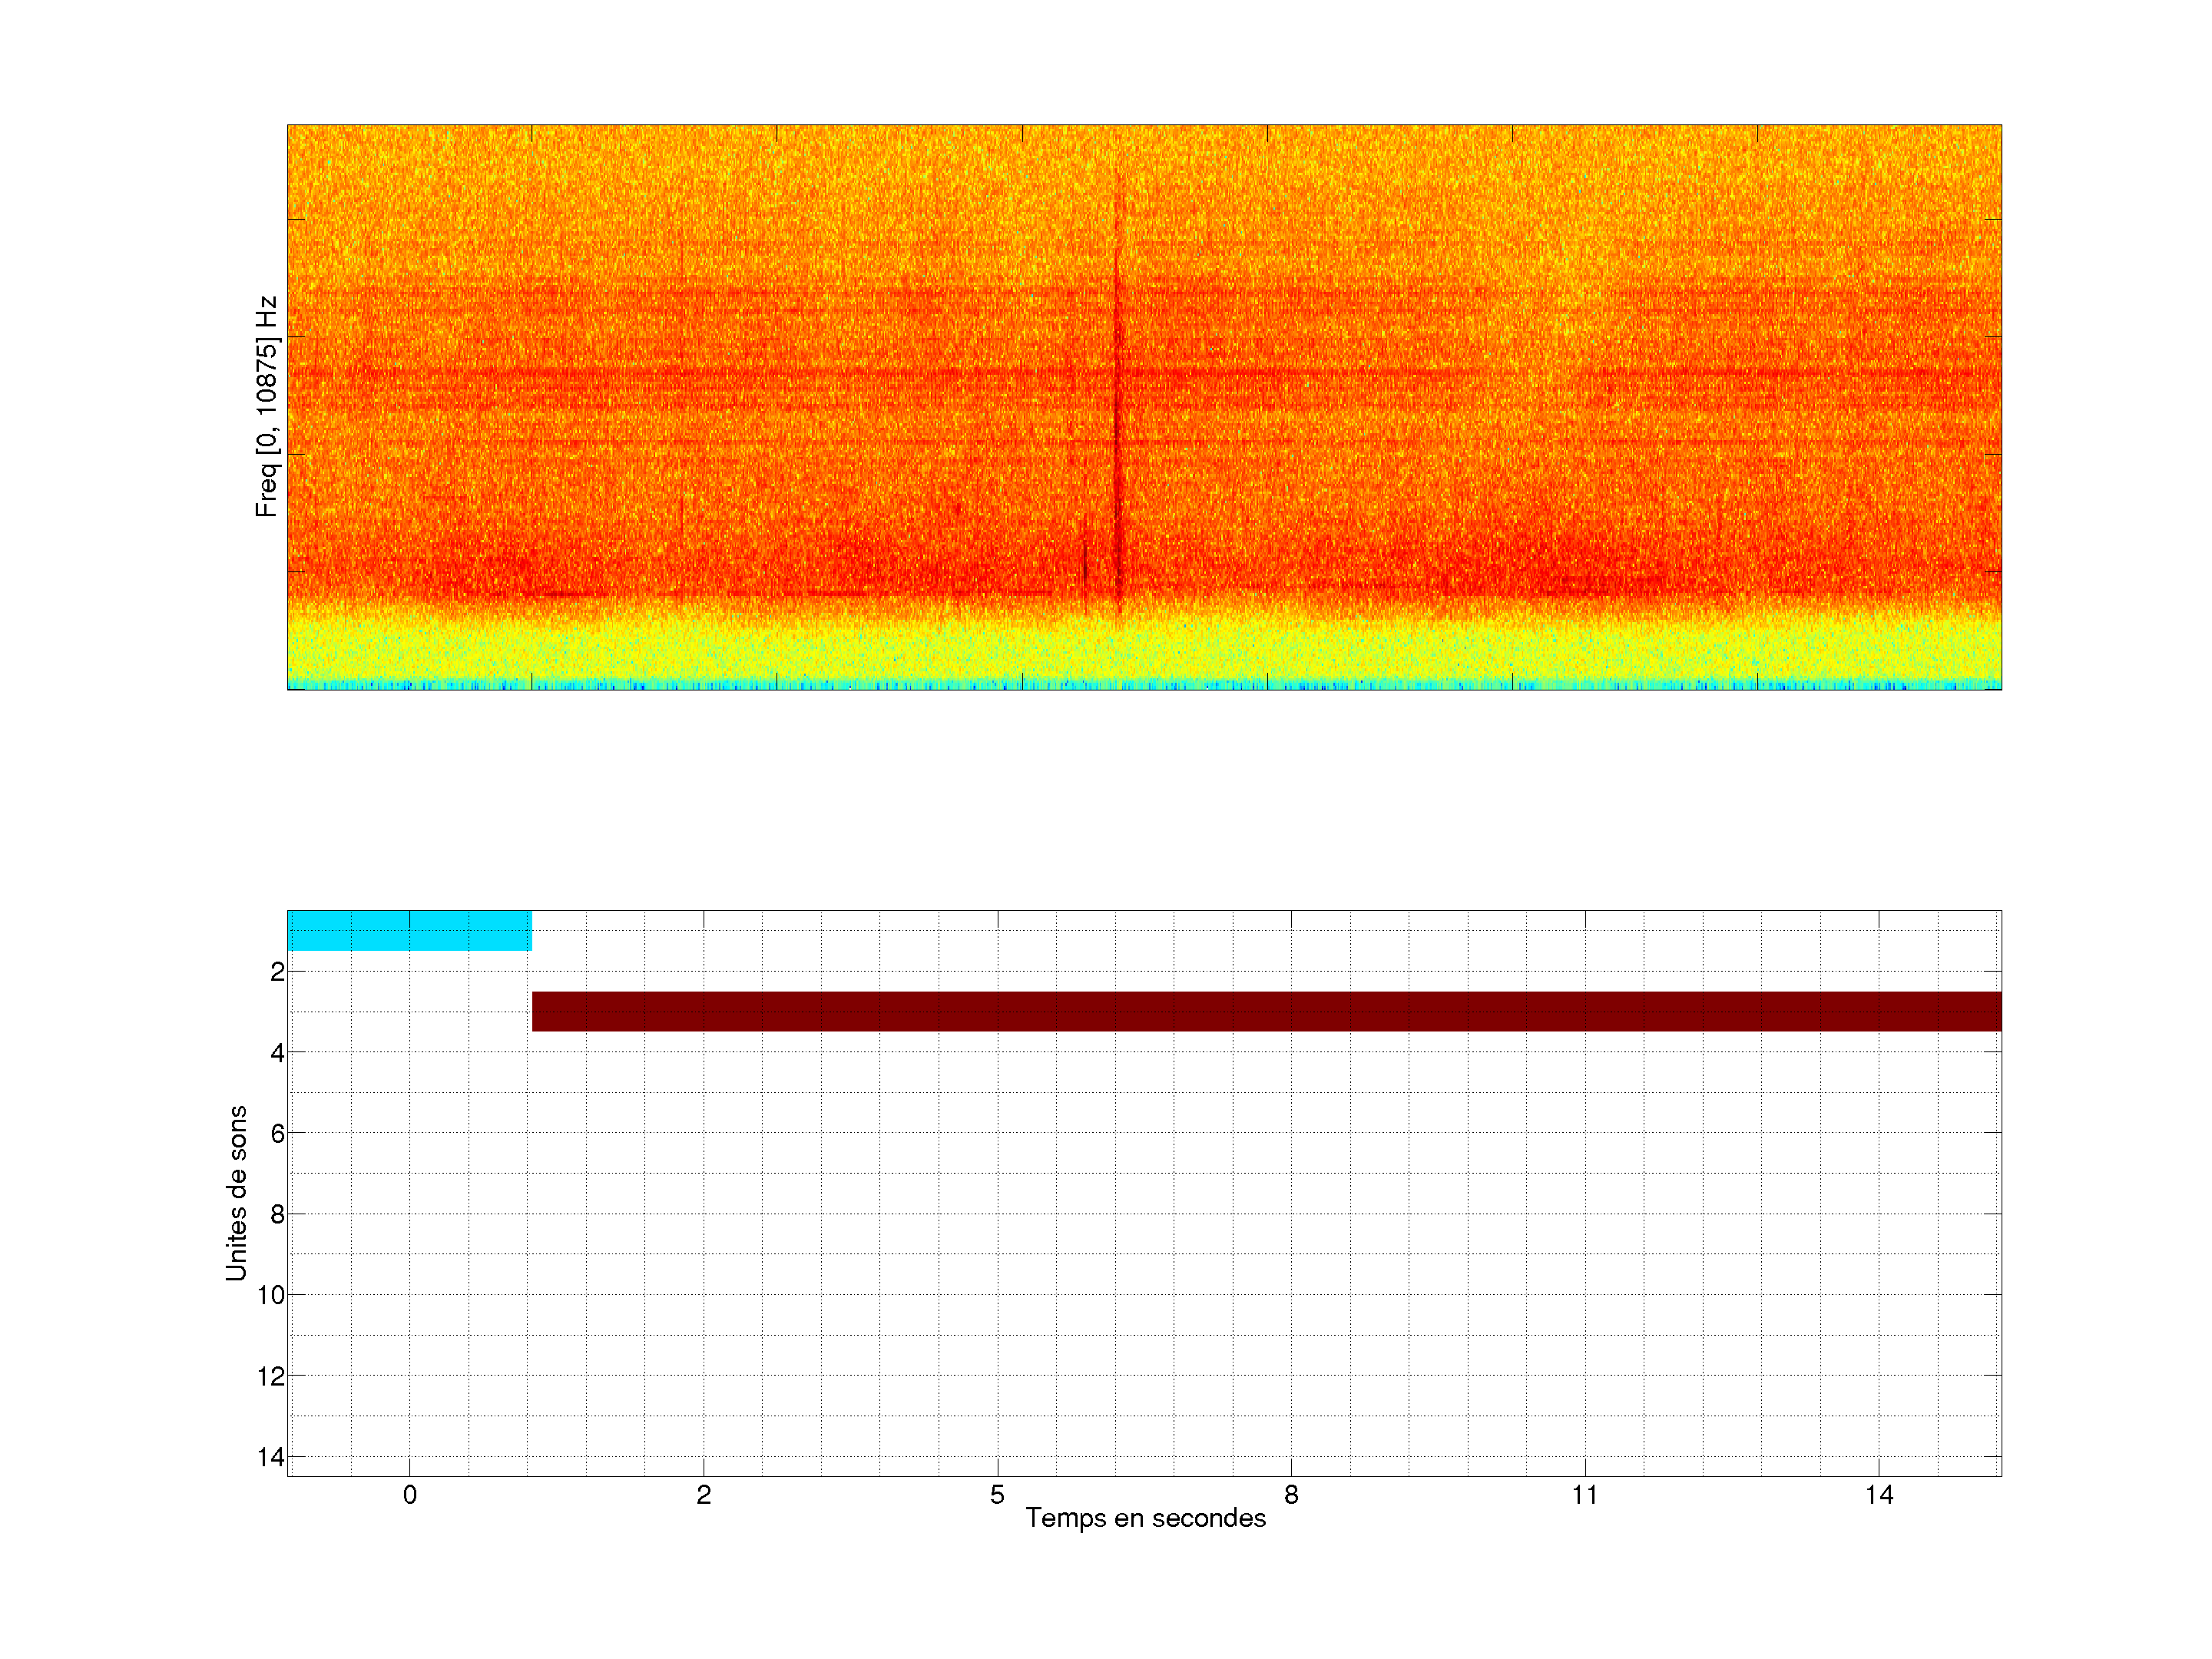The height and width of the screenshot is (1659, 2212).
Task: Click the 'Unites de sons' axis label
Action: click(237, 1192)
